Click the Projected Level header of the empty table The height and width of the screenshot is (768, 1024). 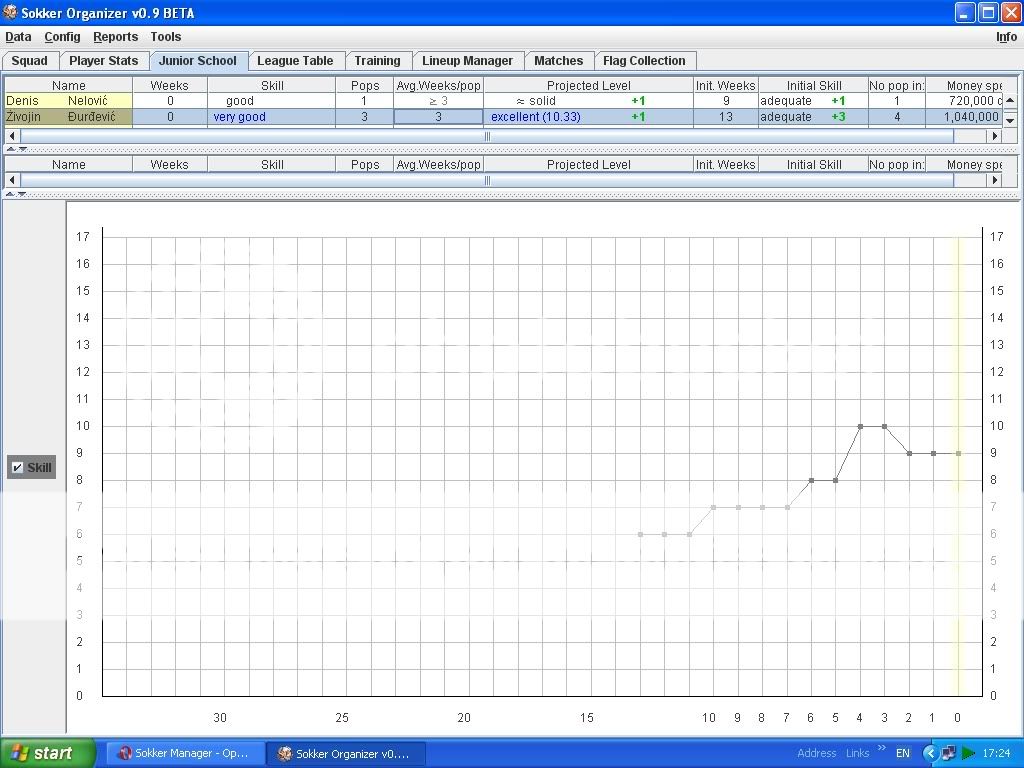(588, 165)
